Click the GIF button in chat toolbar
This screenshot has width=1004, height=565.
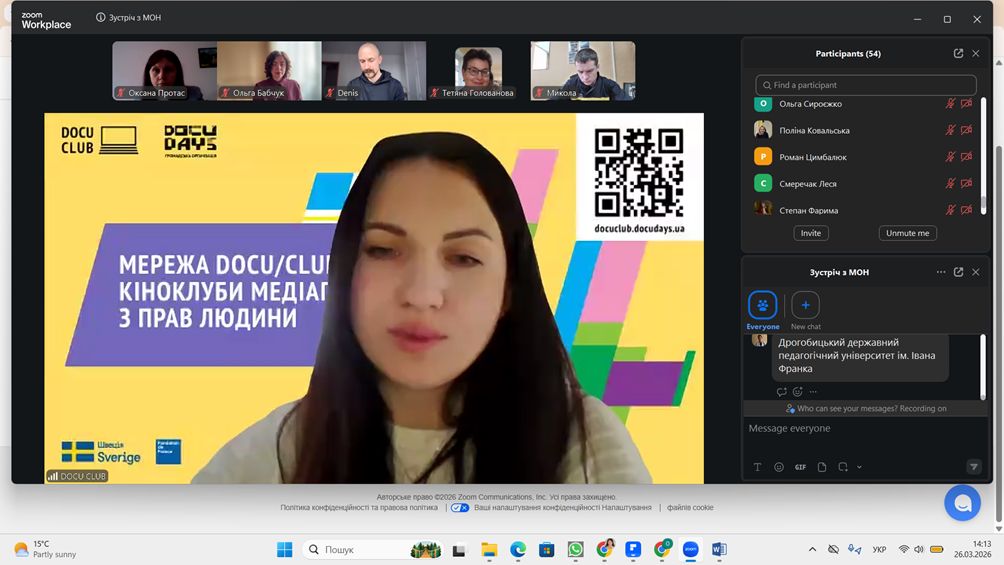click(x=800, y=467)
